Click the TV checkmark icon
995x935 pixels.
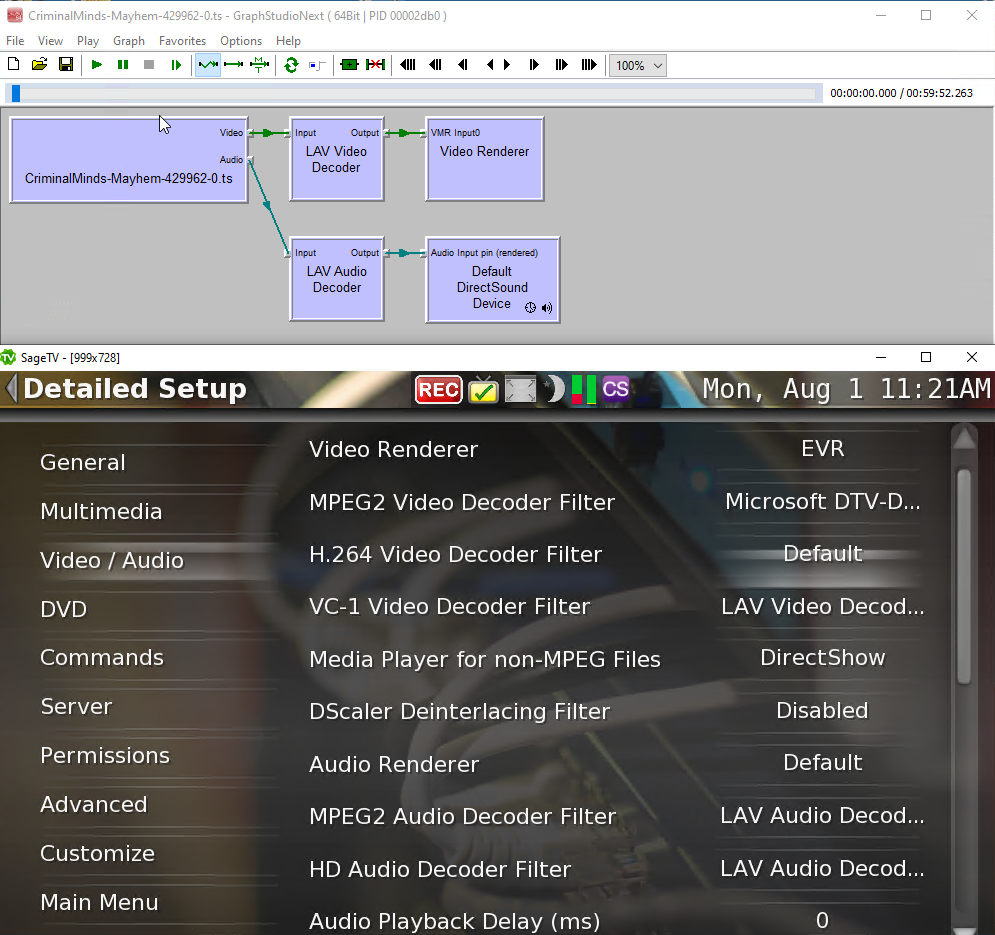(483, 390)
